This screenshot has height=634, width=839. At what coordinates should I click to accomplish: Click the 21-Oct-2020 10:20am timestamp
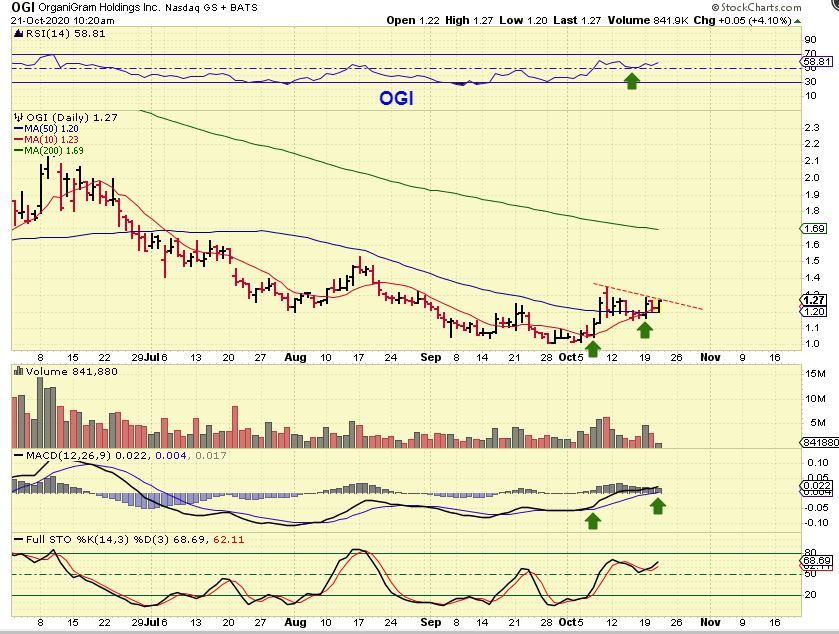[63, 20]
